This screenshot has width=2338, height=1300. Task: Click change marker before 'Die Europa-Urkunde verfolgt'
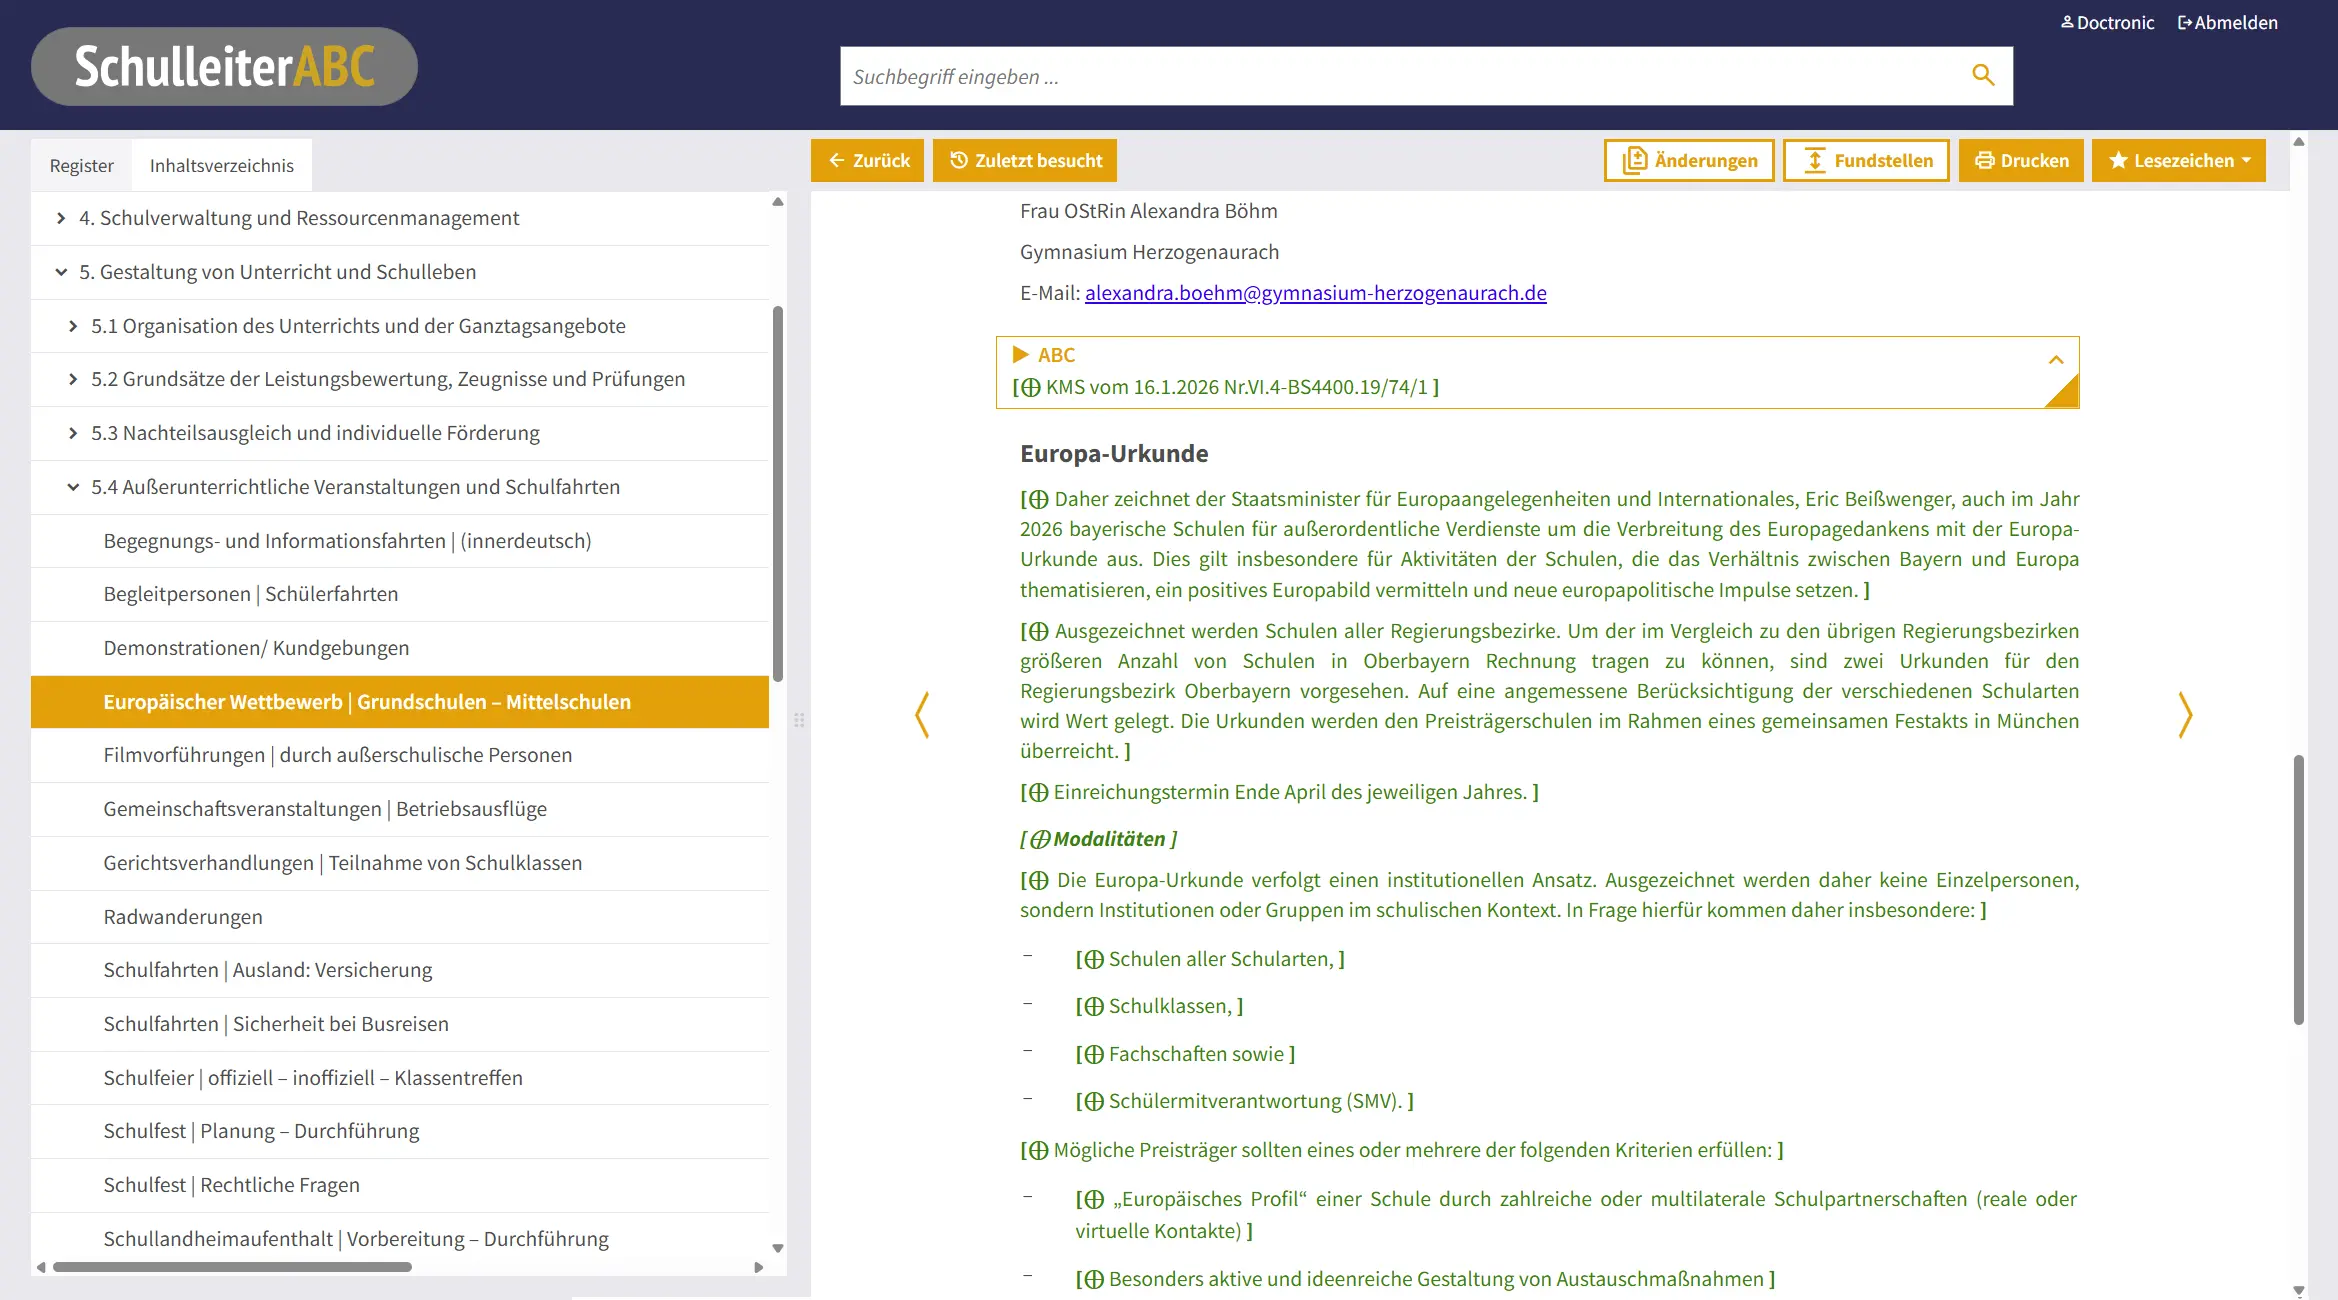1039,880
